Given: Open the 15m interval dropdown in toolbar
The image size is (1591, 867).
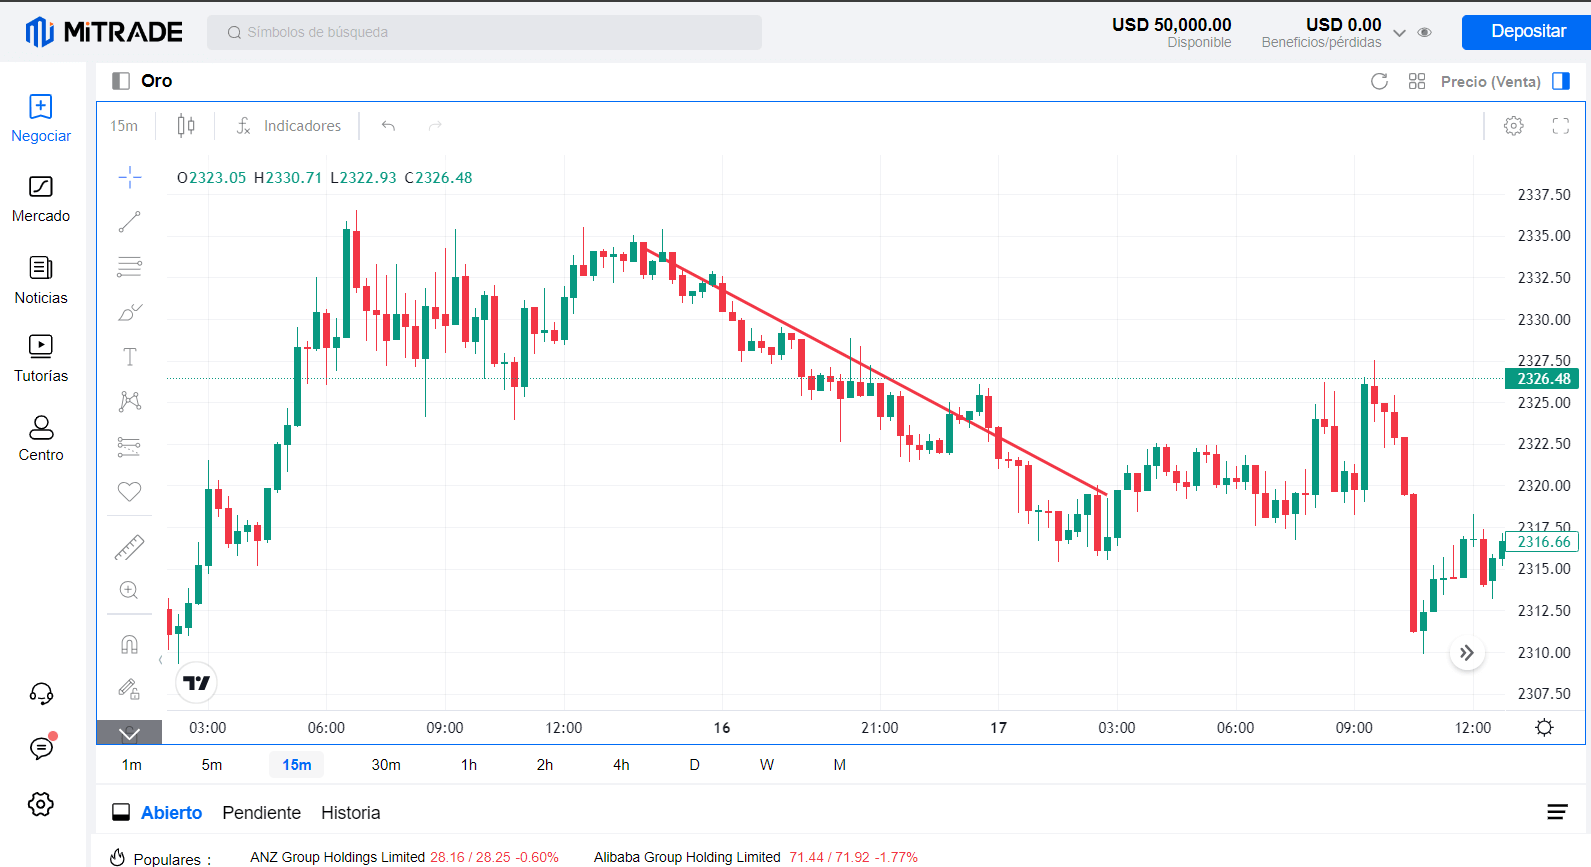Looking at the screenshot, I should coord(124,126).
